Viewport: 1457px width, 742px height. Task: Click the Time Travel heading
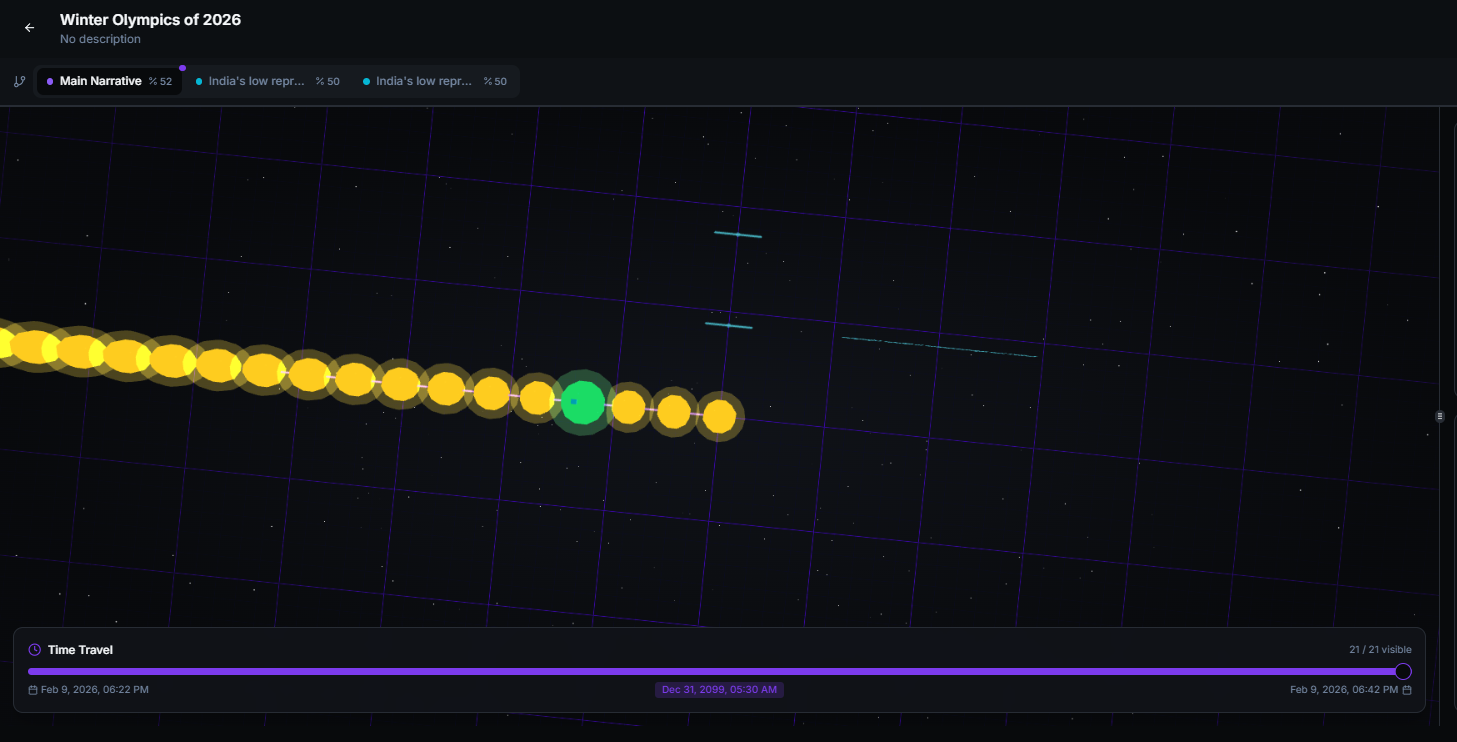(x=80, y=650)
